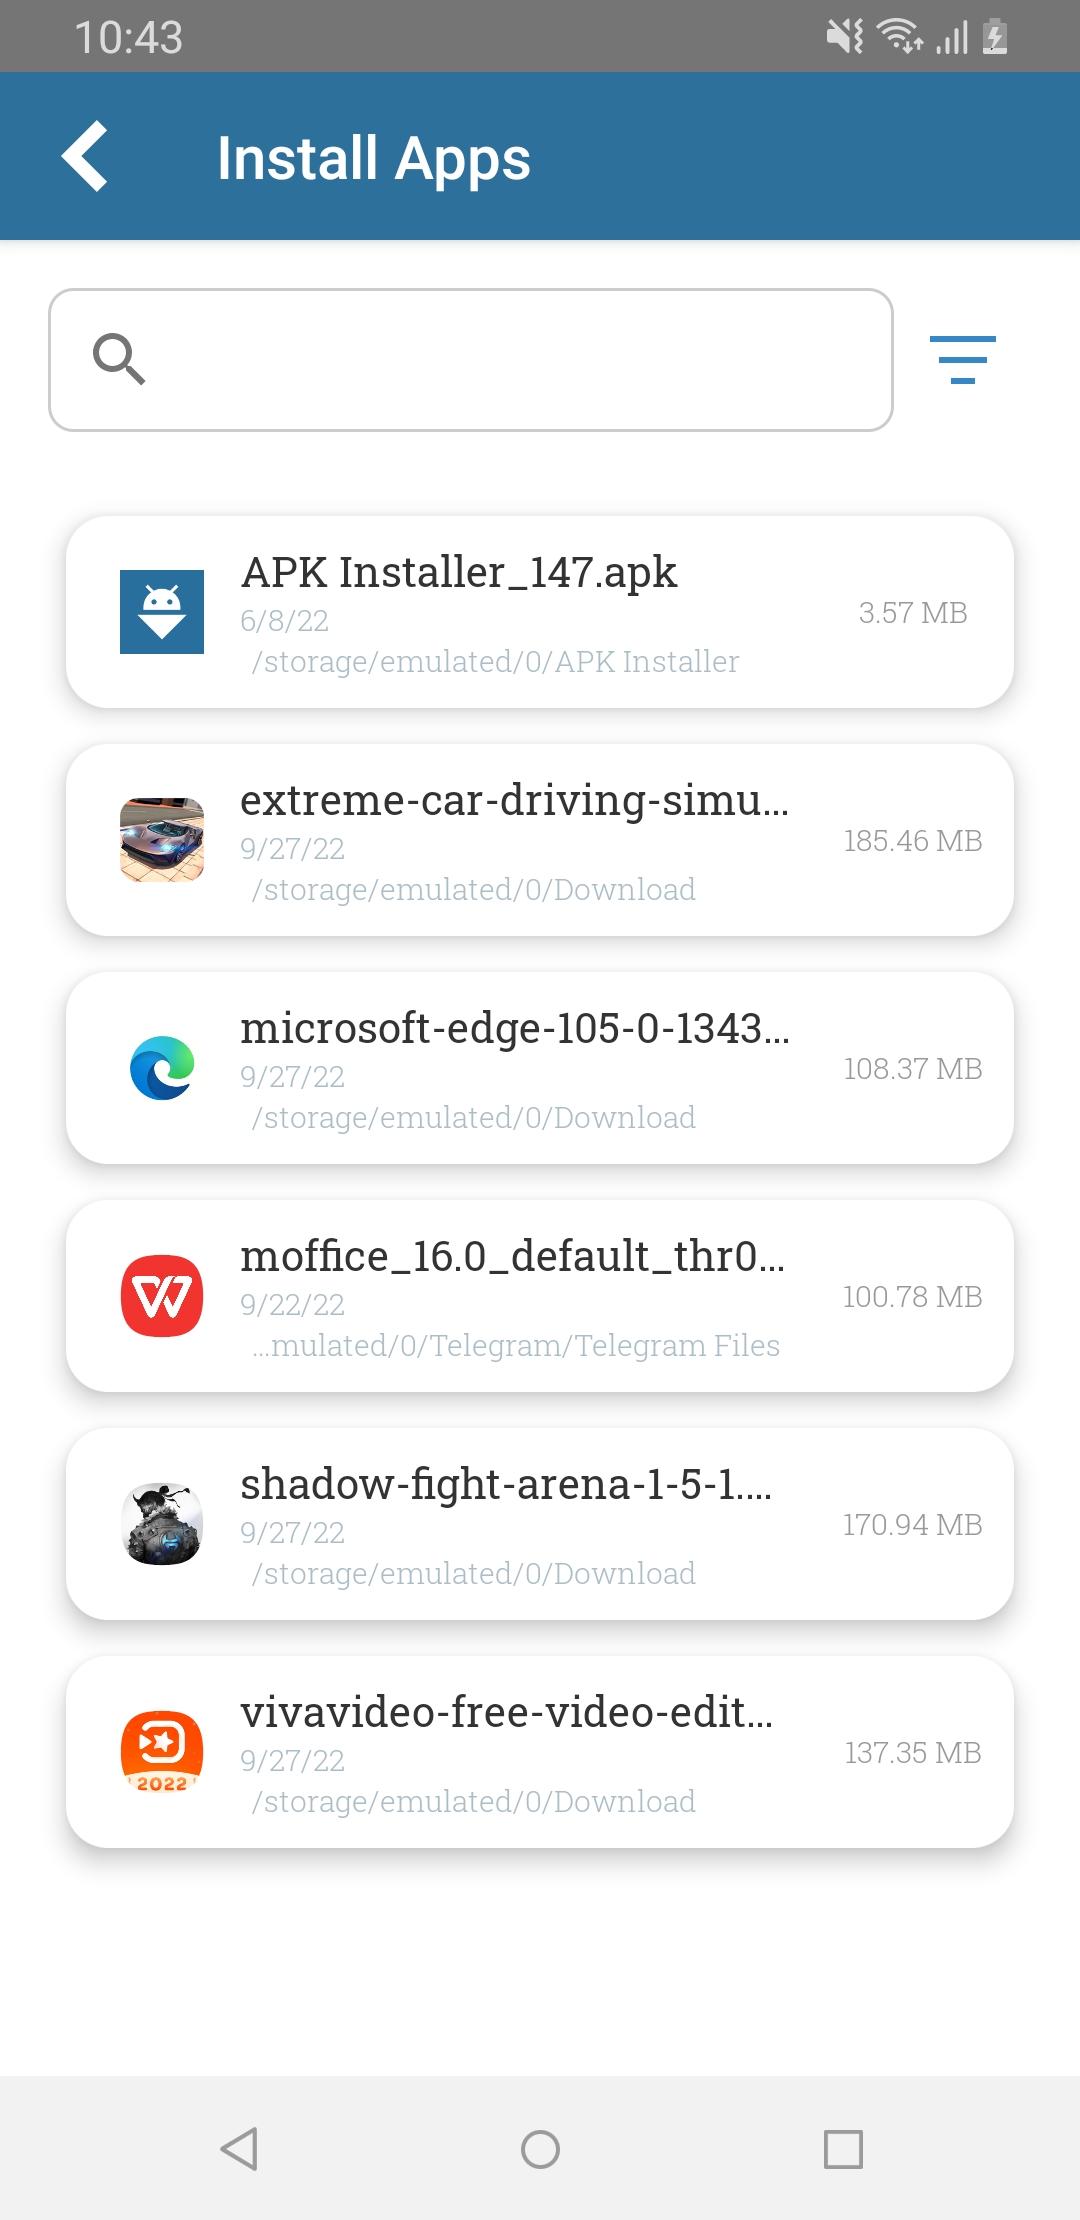The image size is (1080, 2220).
Task: Select shadow-fight-arena file name
Action: pos(506,1485)
